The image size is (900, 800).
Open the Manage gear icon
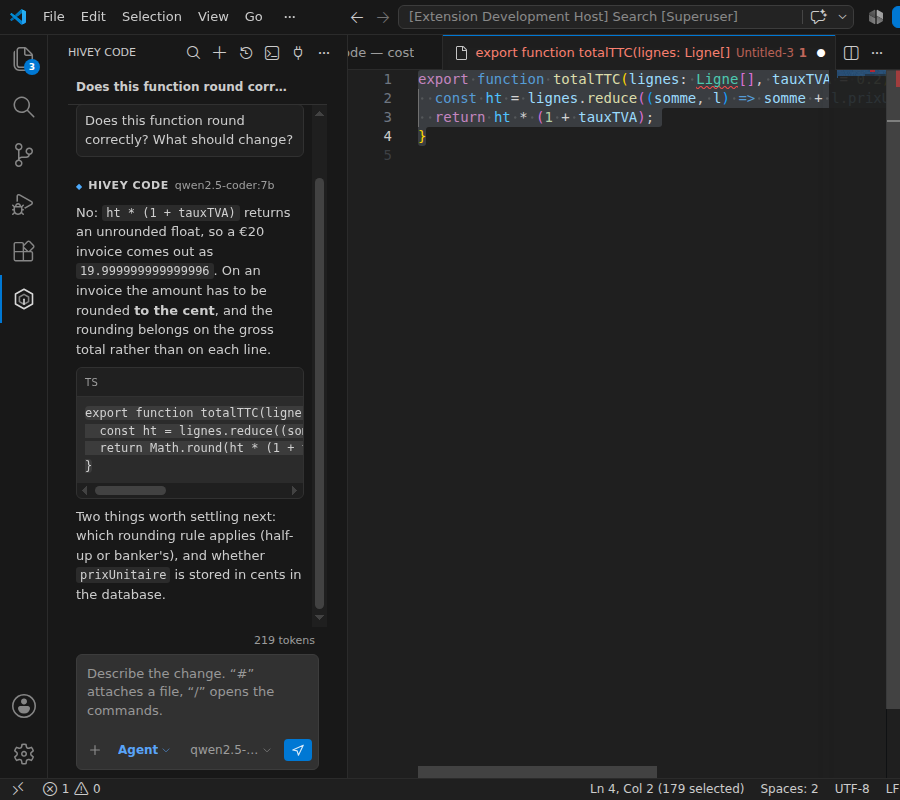click(24, 754)
